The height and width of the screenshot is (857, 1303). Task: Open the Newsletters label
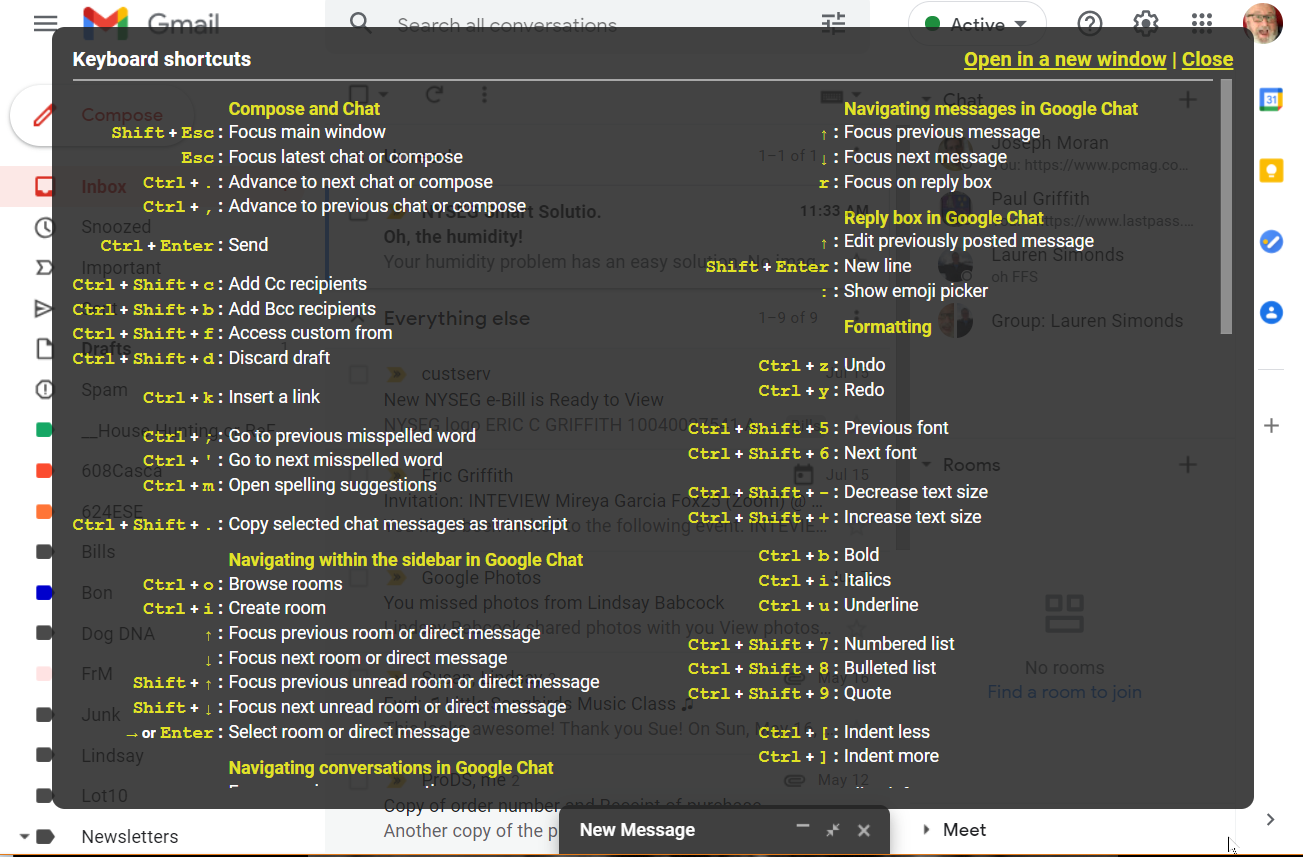tap(130, 836)
